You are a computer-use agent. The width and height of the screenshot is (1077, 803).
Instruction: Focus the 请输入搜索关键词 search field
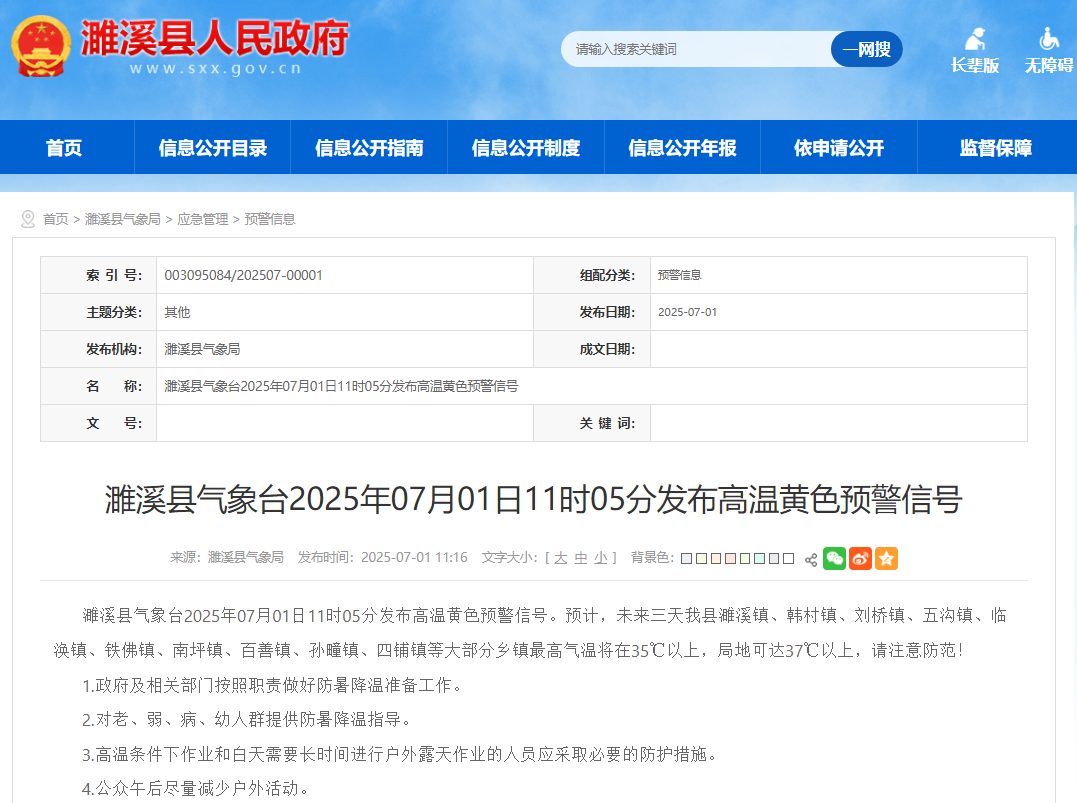pyautogui.click(x=696, y=49)
